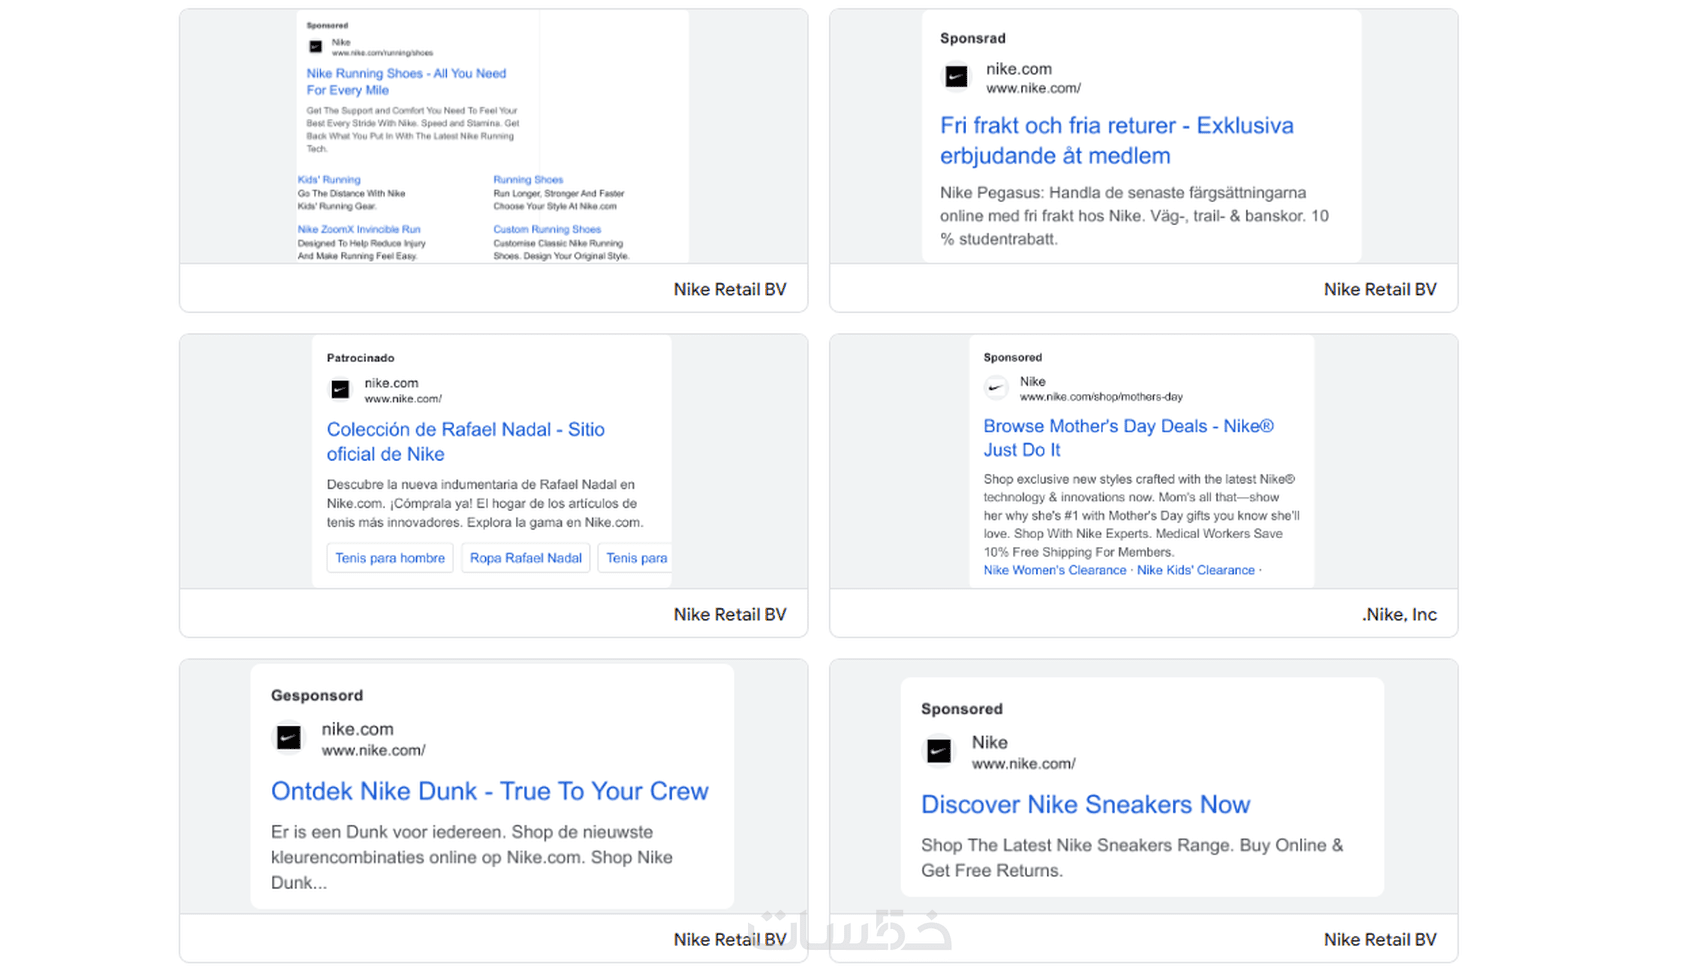Click 'Nike' site name in the Discover Sneakers ad
This screenshot has height=970, width=1700.
[989, 742]
